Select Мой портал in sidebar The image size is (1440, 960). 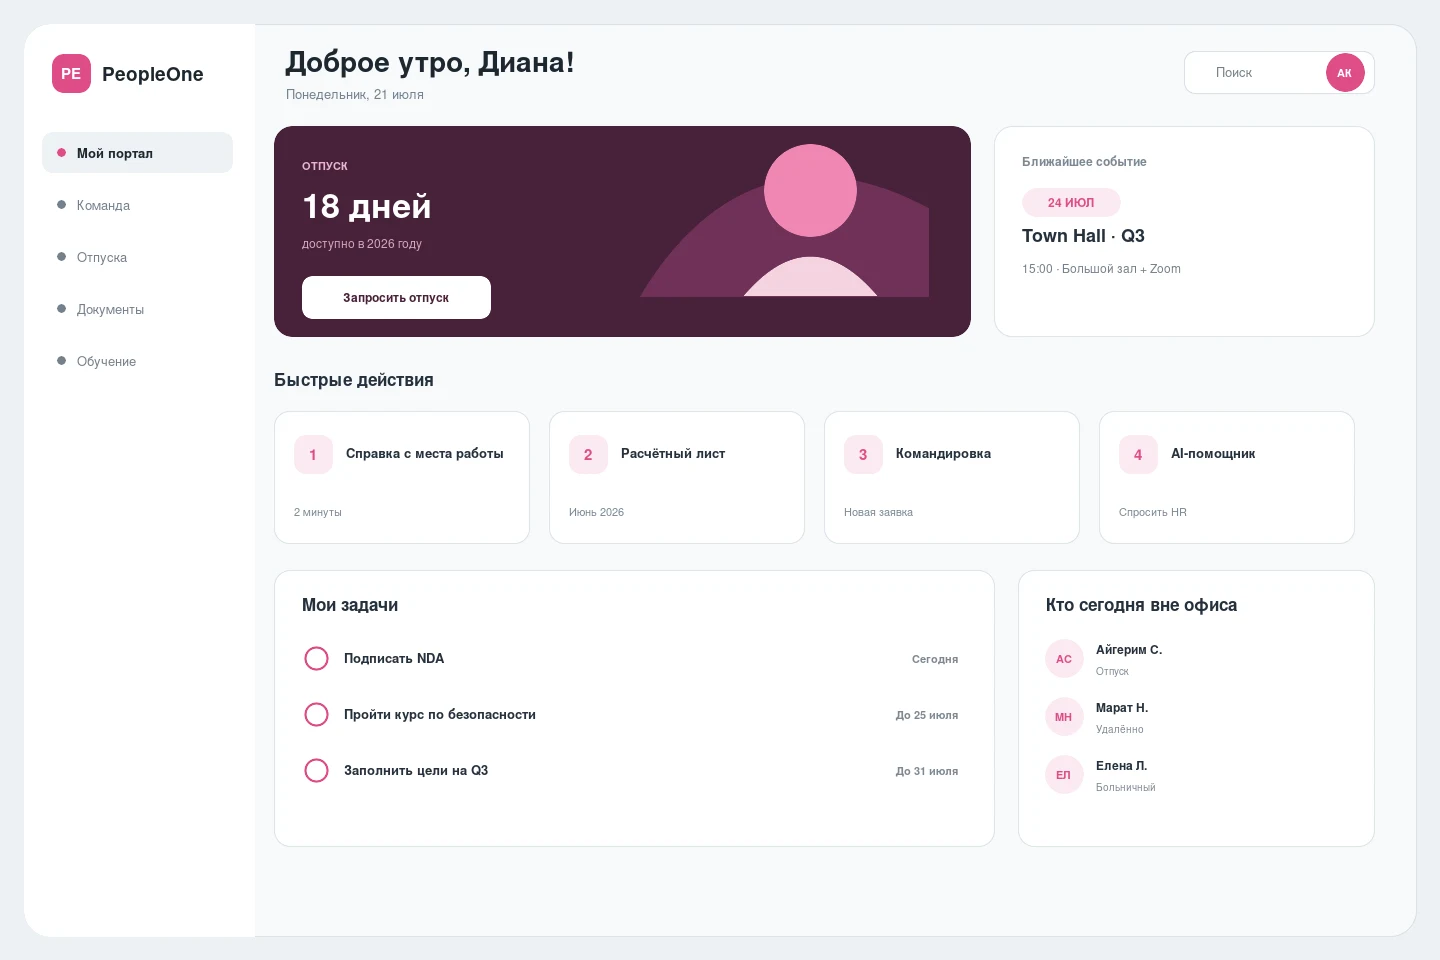(137, 153)
